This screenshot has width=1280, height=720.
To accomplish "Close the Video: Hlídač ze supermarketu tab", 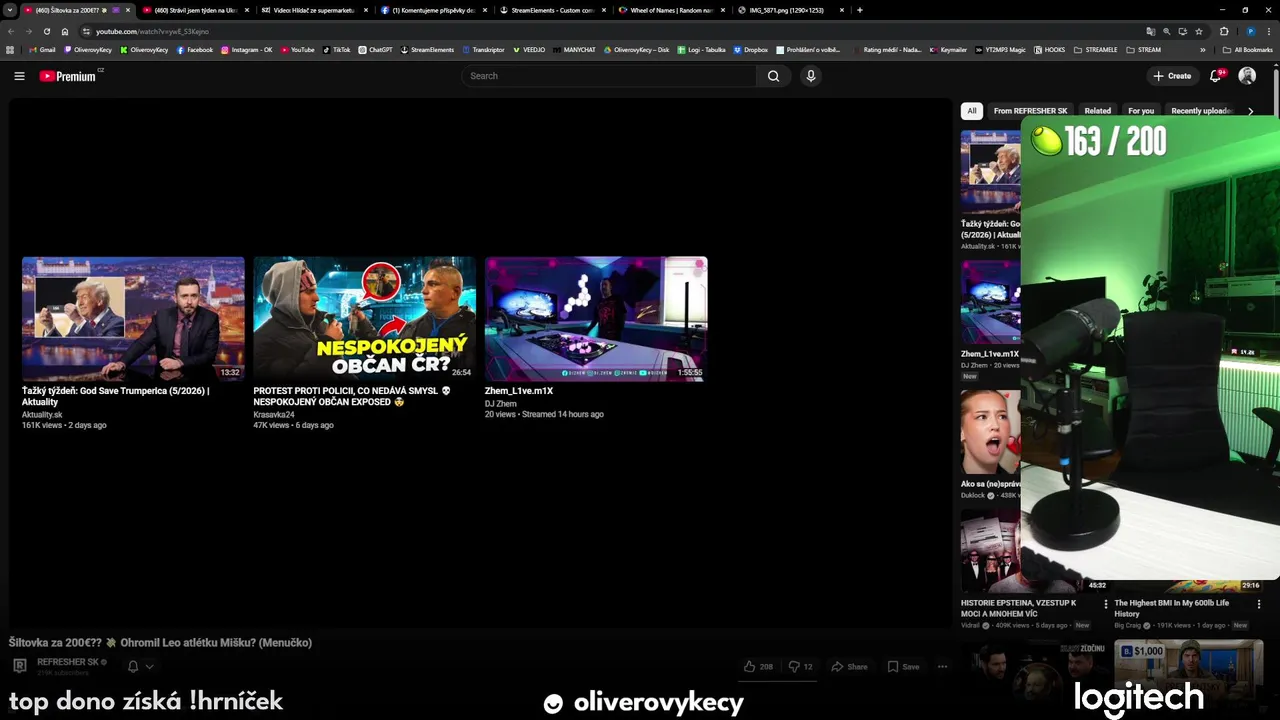I will (366, 10).
